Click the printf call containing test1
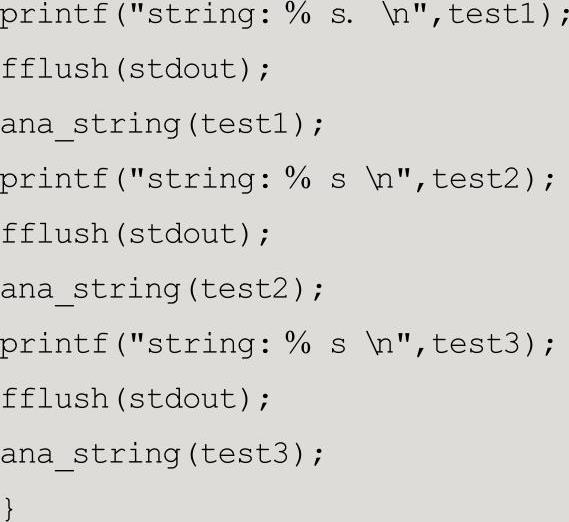The height and width of the screenshot is (522, 569). point(284,16)
